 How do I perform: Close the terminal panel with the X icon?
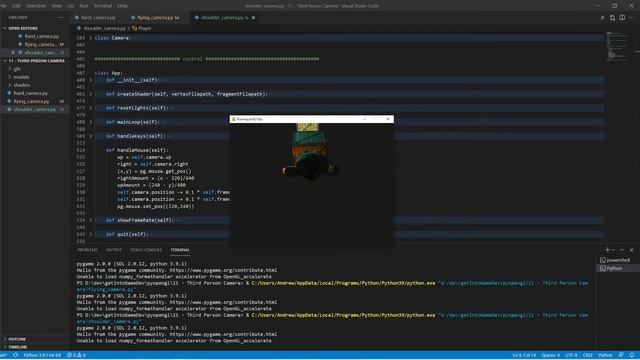(631, 250)
